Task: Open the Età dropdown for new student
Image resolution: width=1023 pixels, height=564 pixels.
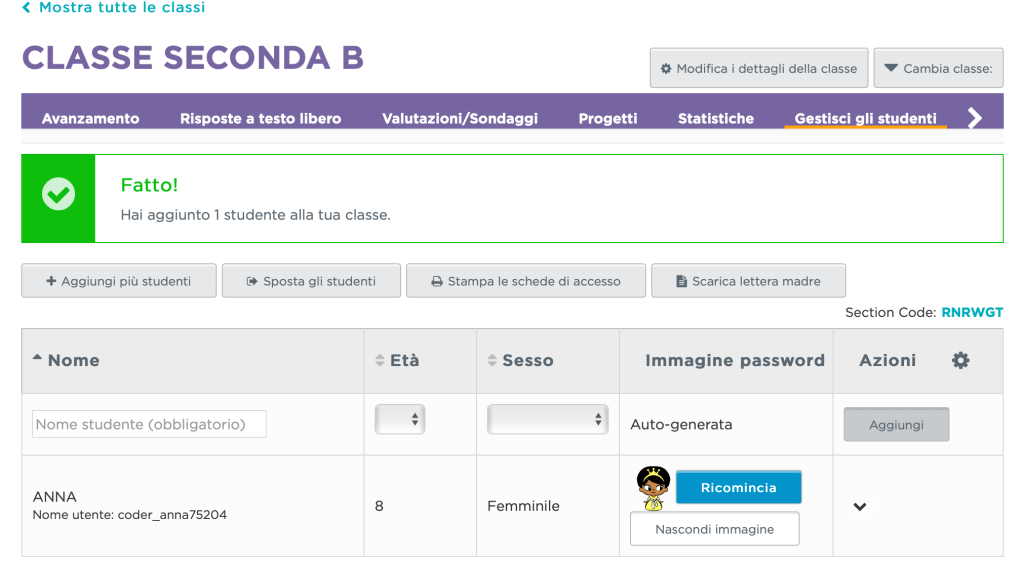Action: pos(400,420)
